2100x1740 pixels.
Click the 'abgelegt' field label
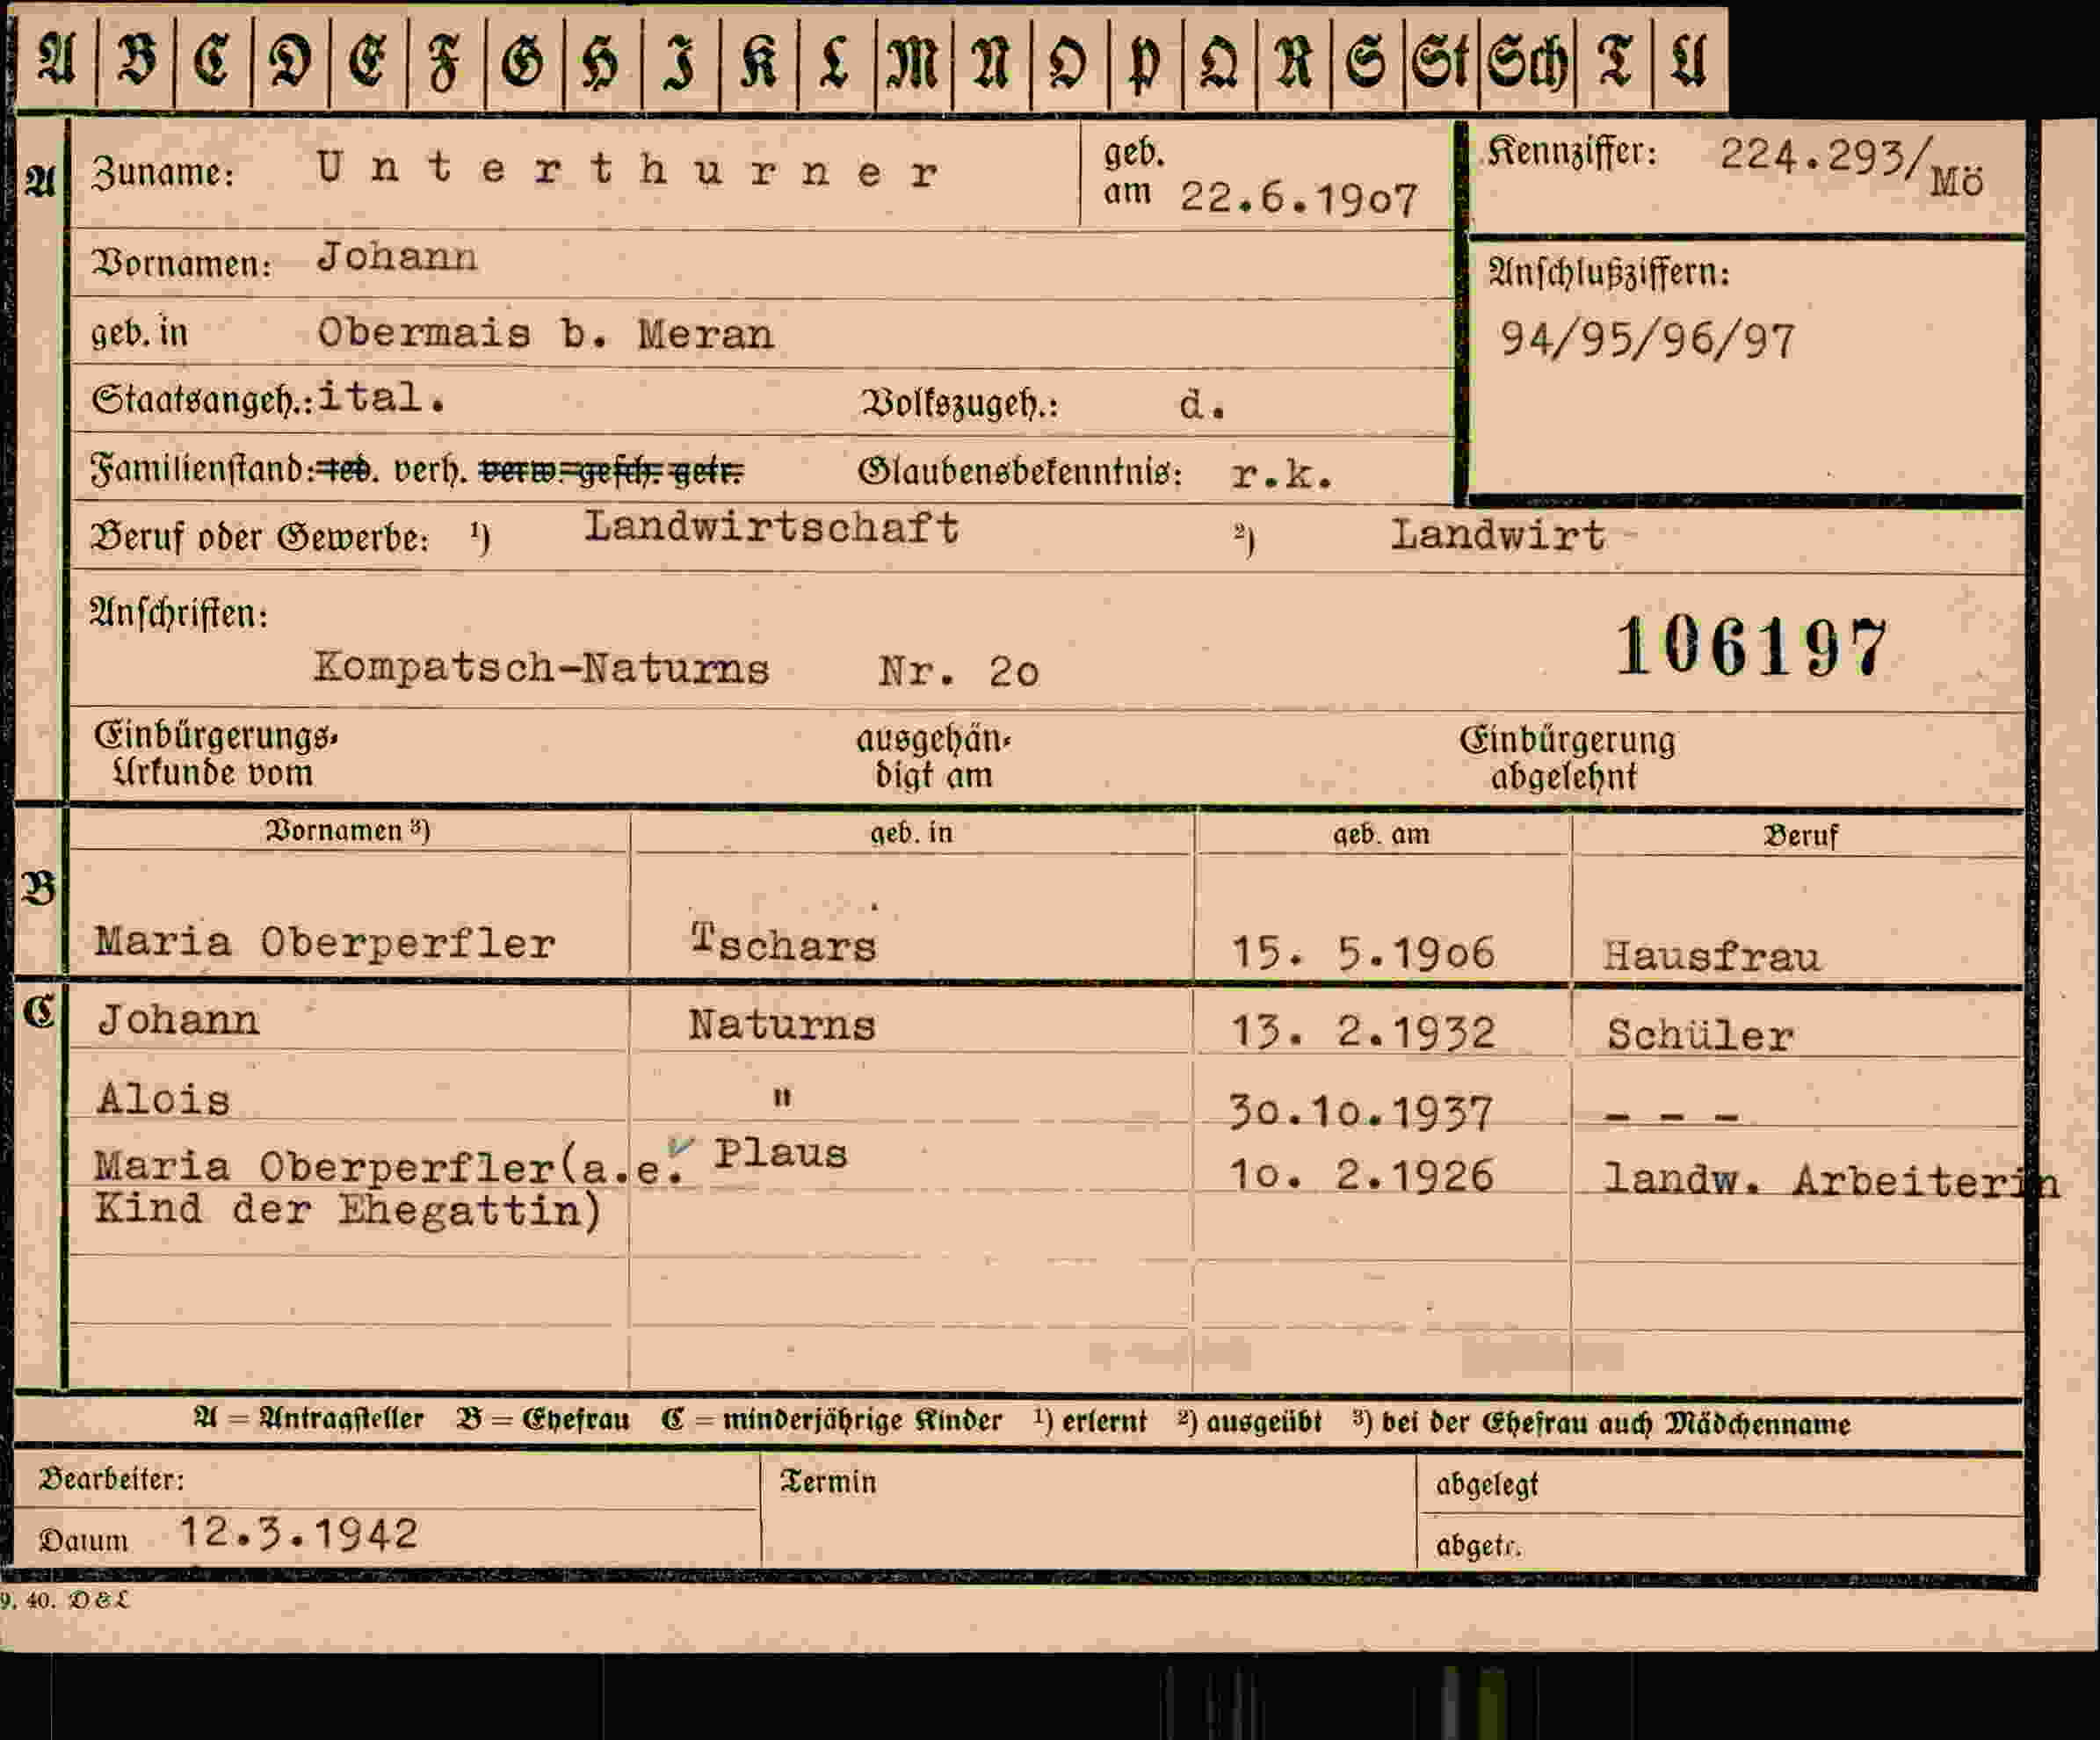pyautogui.click(x=1487, y=1486)
